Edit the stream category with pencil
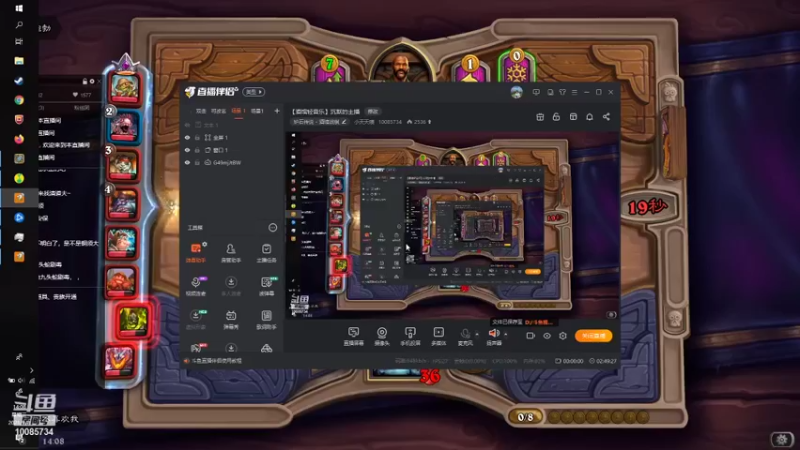This screenshot has width=800, height=450. point(344,122)
